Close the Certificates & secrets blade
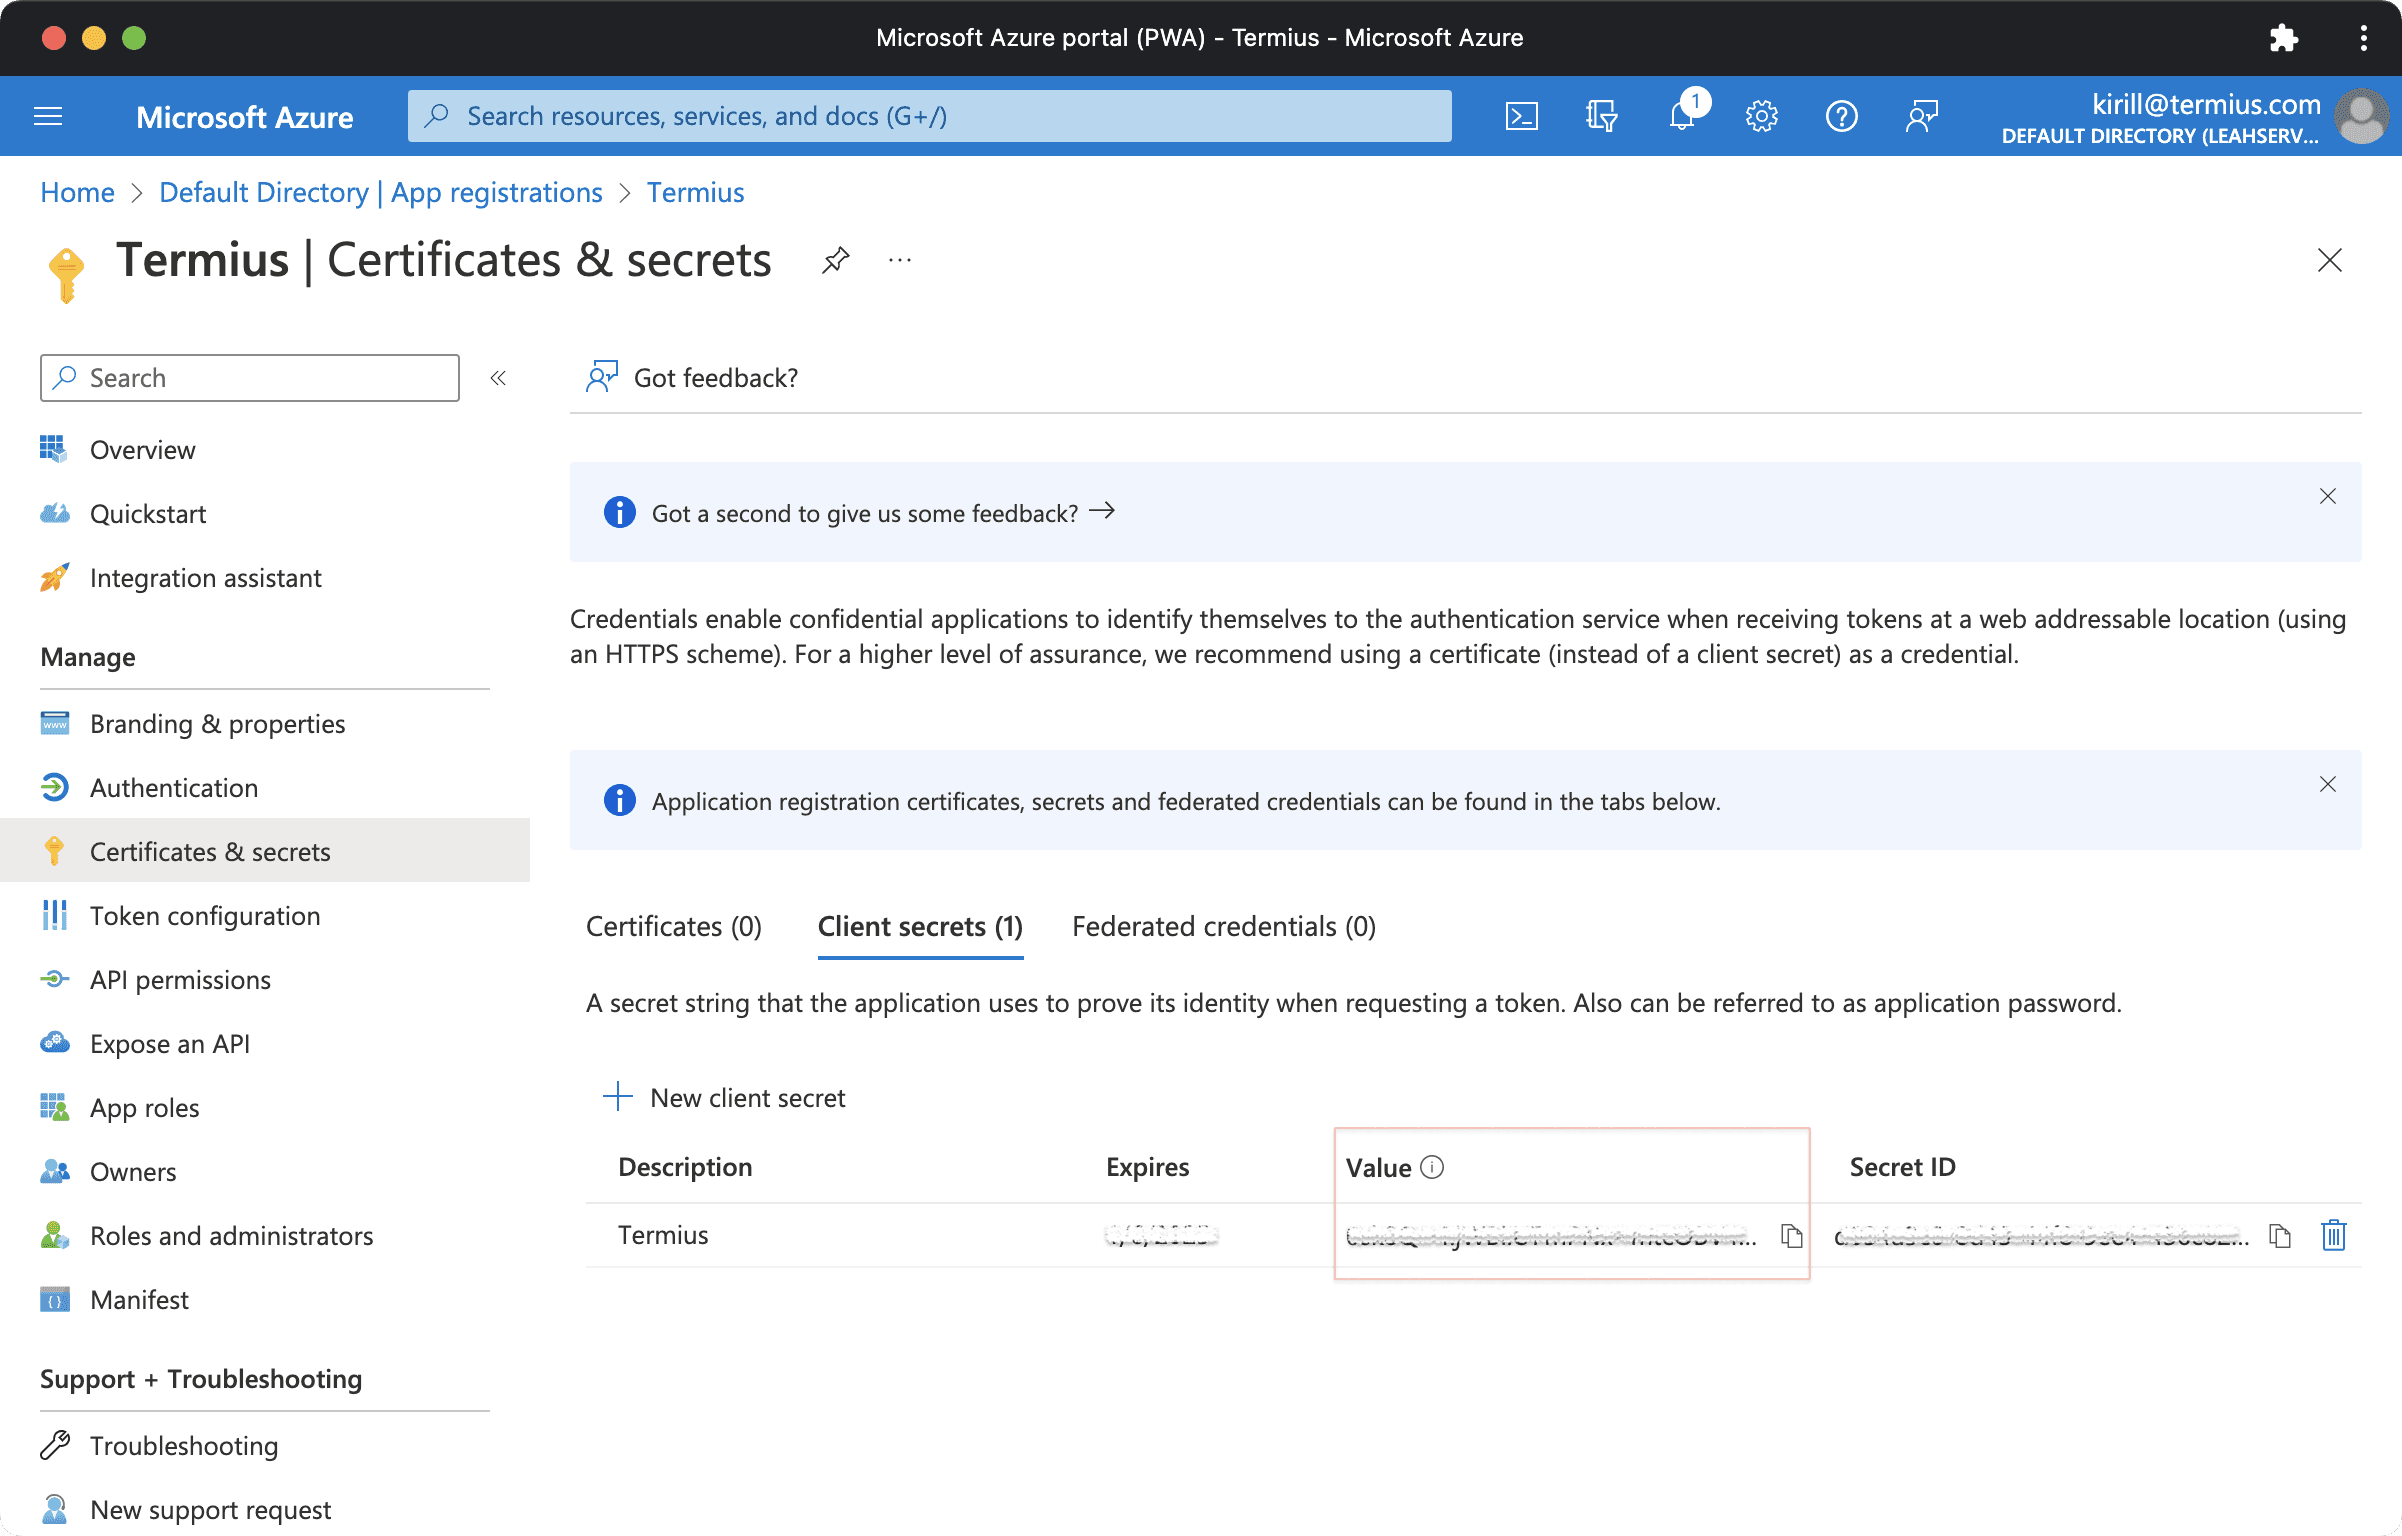Image resolution: width=2402 pixels, height=1536 pixels. (2329, 261)
